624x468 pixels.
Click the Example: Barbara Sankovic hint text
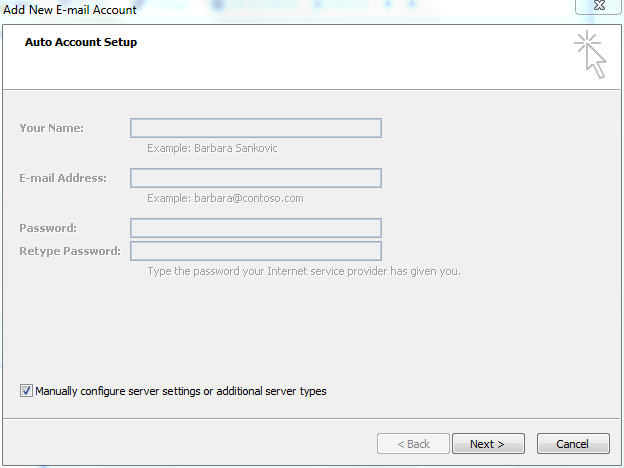pyautogui.click(x=212, y=148)
